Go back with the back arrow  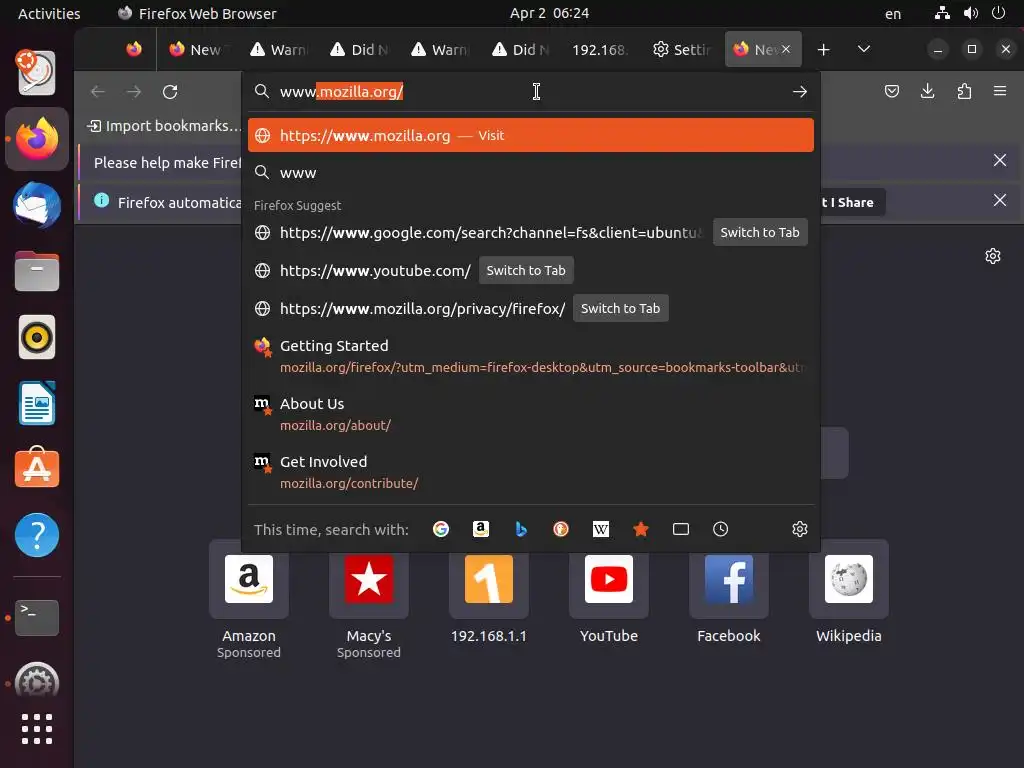[x=98, y=92]
